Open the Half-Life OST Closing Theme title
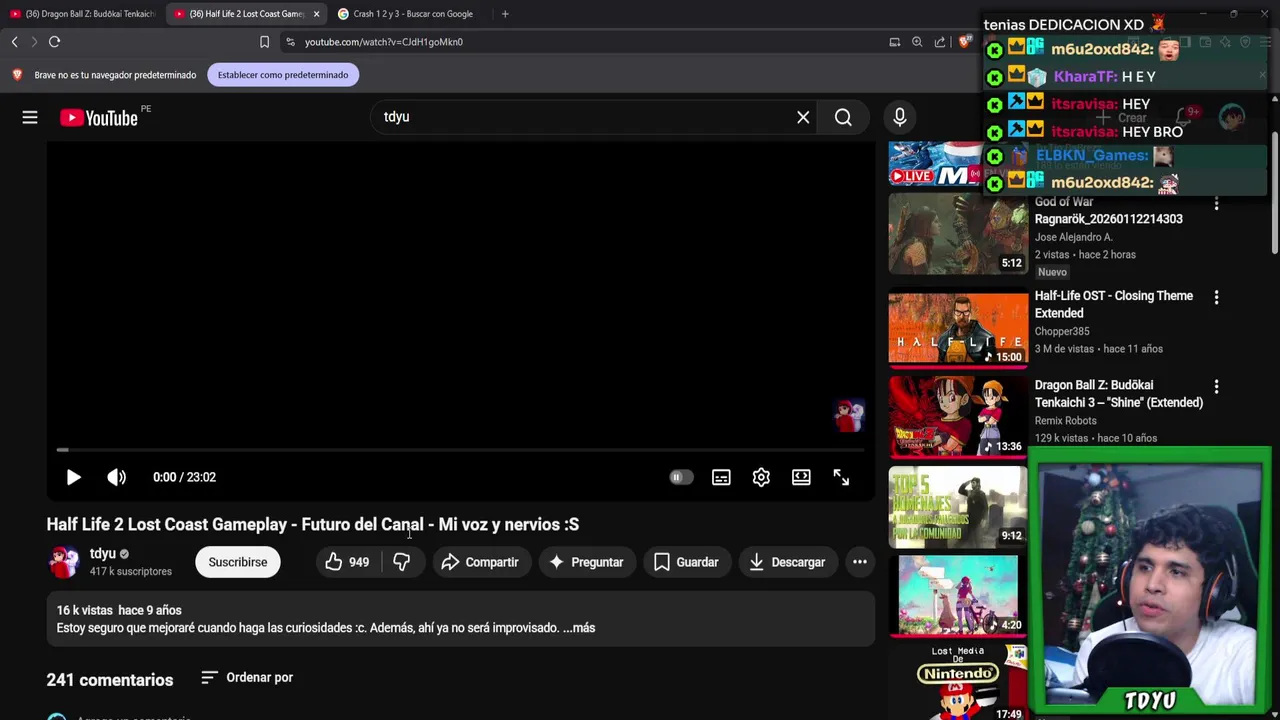1280x720 pixels. [x=1114, y=305]
